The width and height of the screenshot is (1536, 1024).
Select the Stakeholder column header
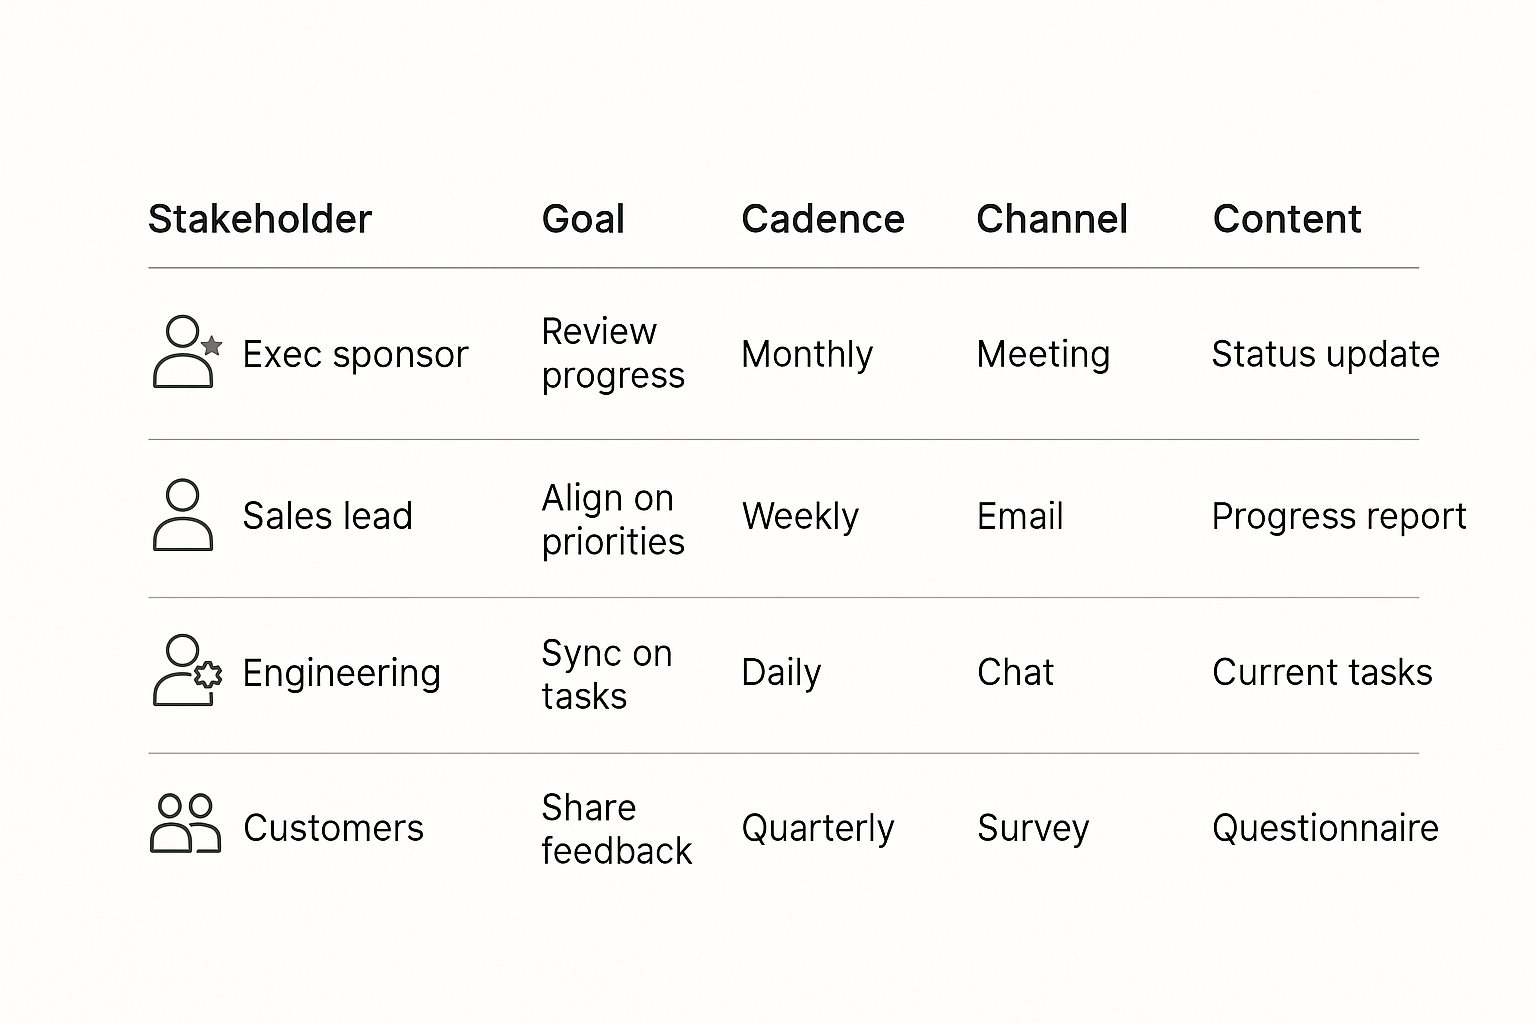(260, 219)
